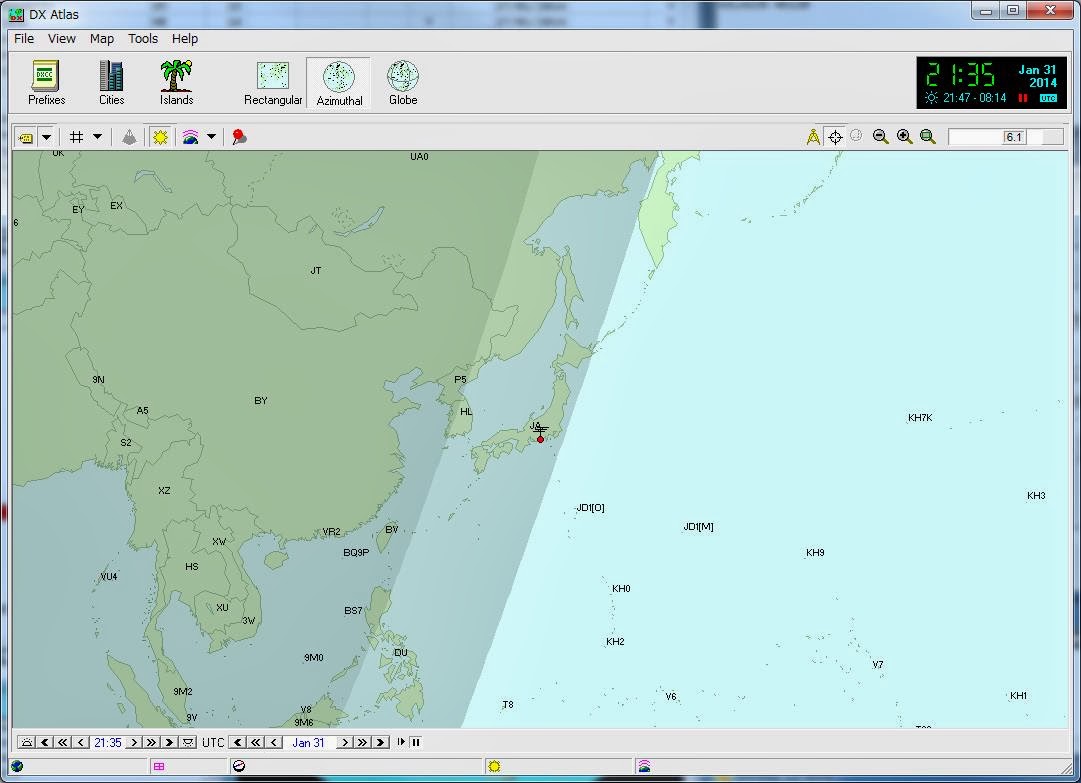Image resolution: width=1081 pixels, height=783 pixels.
Task: Click the compass icon in status bar
Action: (239, 766)
